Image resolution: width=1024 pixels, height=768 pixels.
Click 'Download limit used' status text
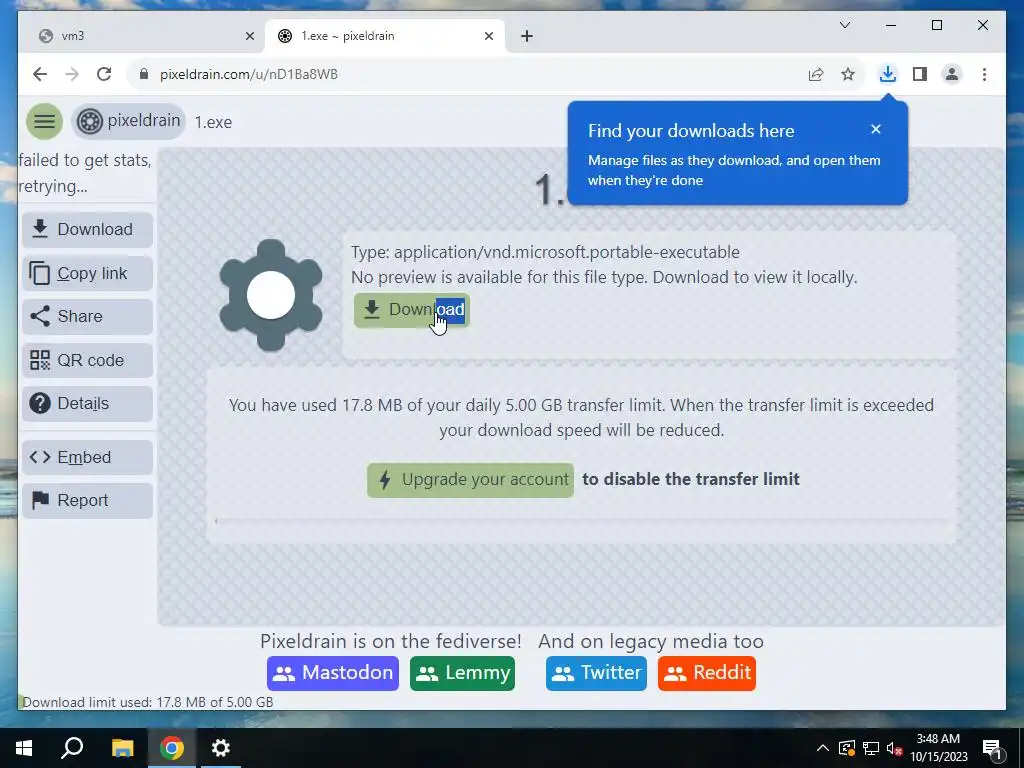pos(148,702)
